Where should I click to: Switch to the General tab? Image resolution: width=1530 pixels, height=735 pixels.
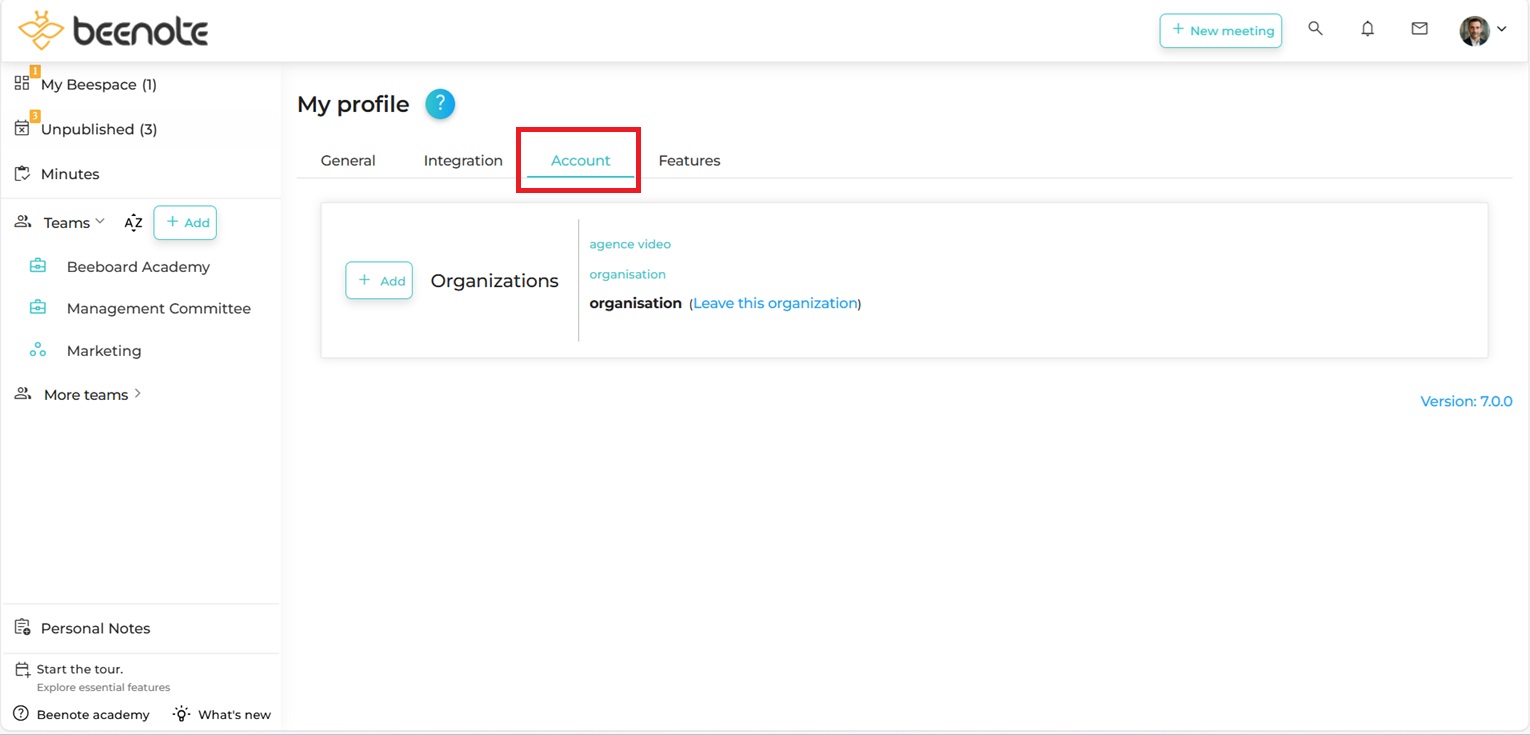[348, 161]
